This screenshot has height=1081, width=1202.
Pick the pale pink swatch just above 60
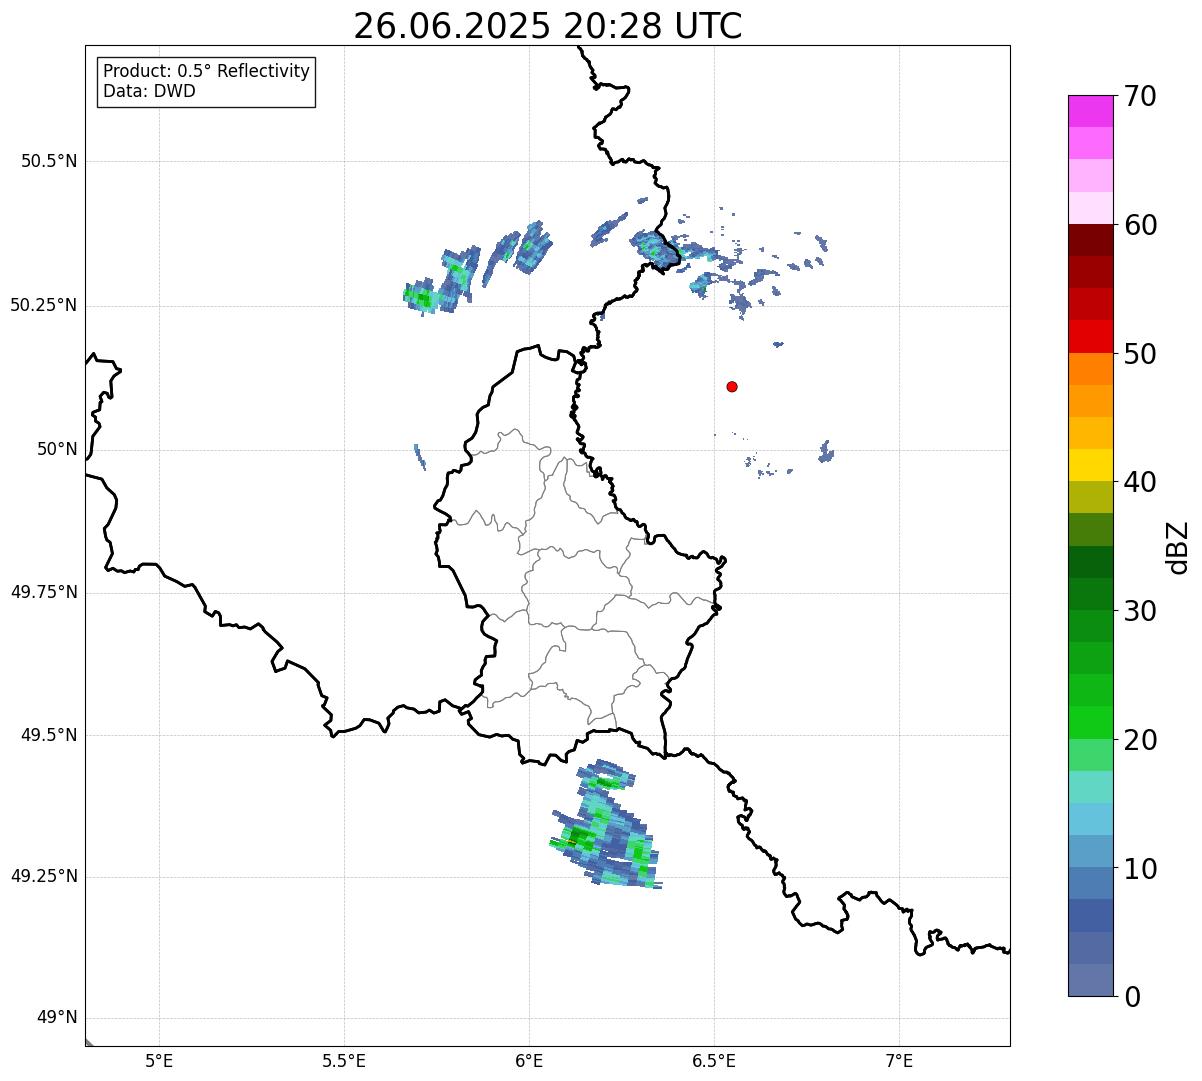coord(1090,208)
